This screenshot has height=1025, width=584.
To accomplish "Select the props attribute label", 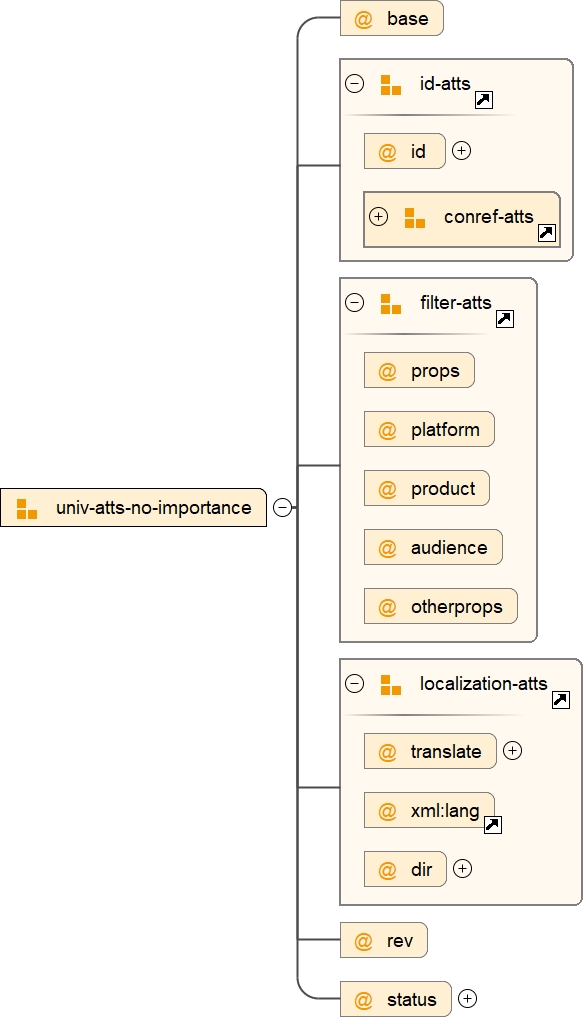I will point(435,371).
